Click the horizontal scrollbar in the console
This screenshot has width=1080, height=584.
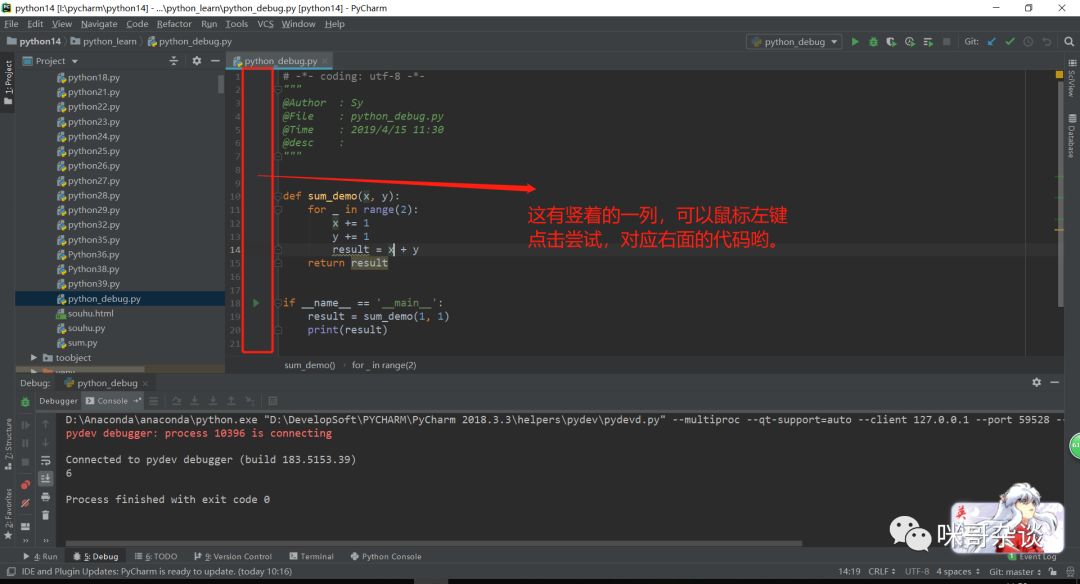coord(434,543)
